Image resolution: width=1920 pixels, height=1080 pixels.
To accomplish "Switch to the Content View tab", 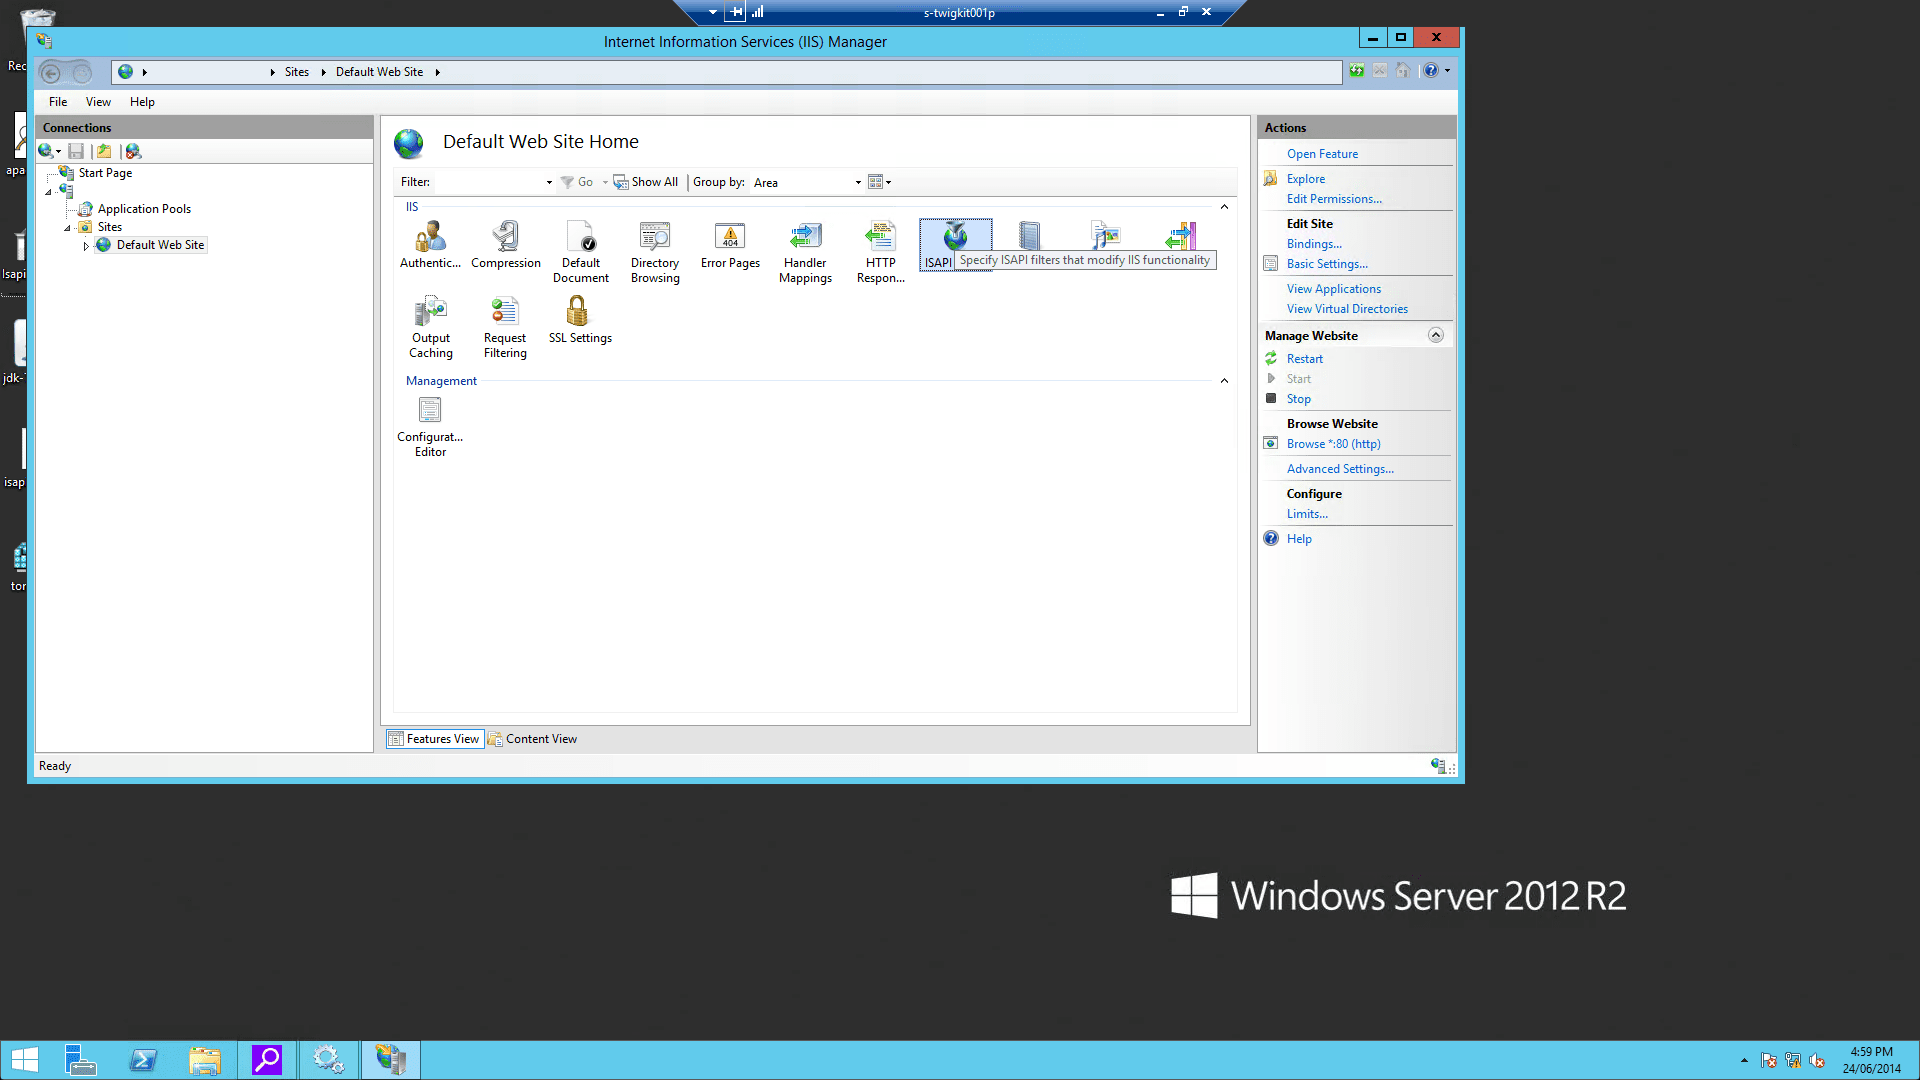I will [533, 739].
